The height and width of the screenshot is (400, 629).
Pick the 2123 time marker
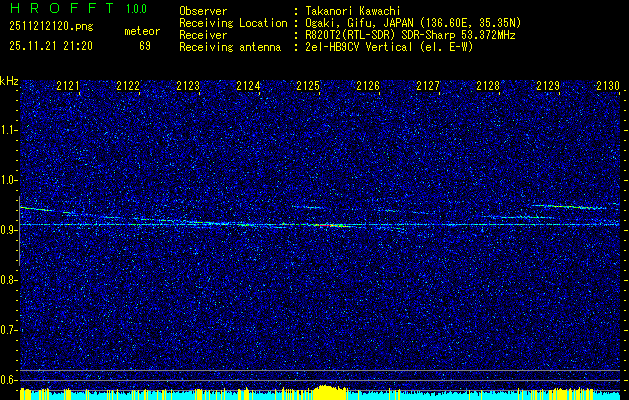pyautogui.click(x=188, y=86)
